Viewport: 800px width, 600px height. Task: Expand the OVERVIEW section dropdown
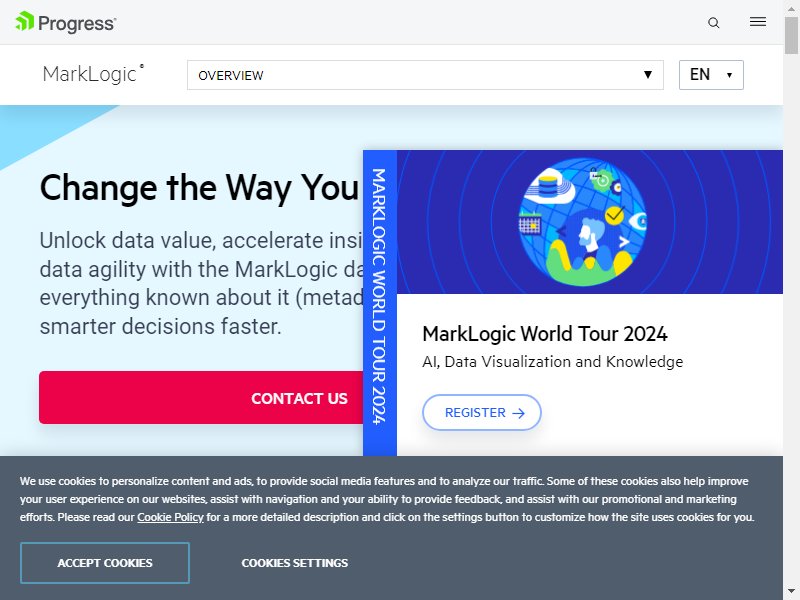(425, 75)
